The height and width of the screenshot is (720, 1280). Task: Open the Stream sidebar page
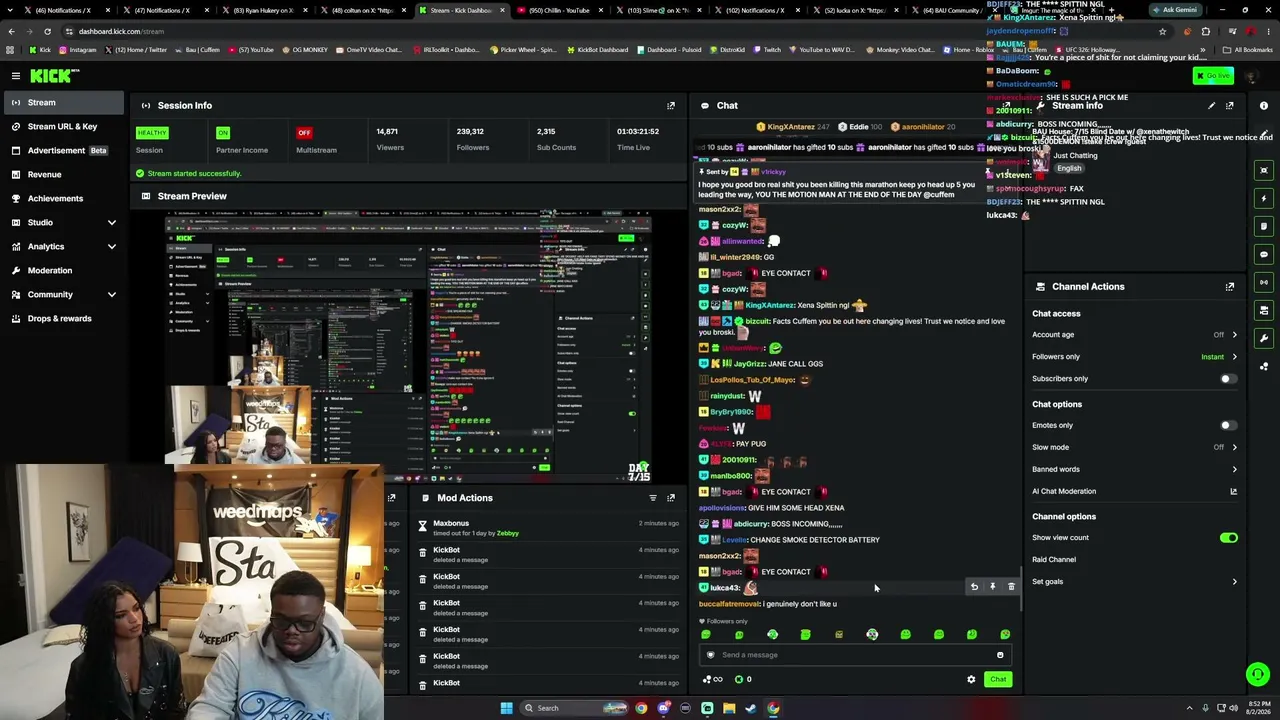pos(64,102)
